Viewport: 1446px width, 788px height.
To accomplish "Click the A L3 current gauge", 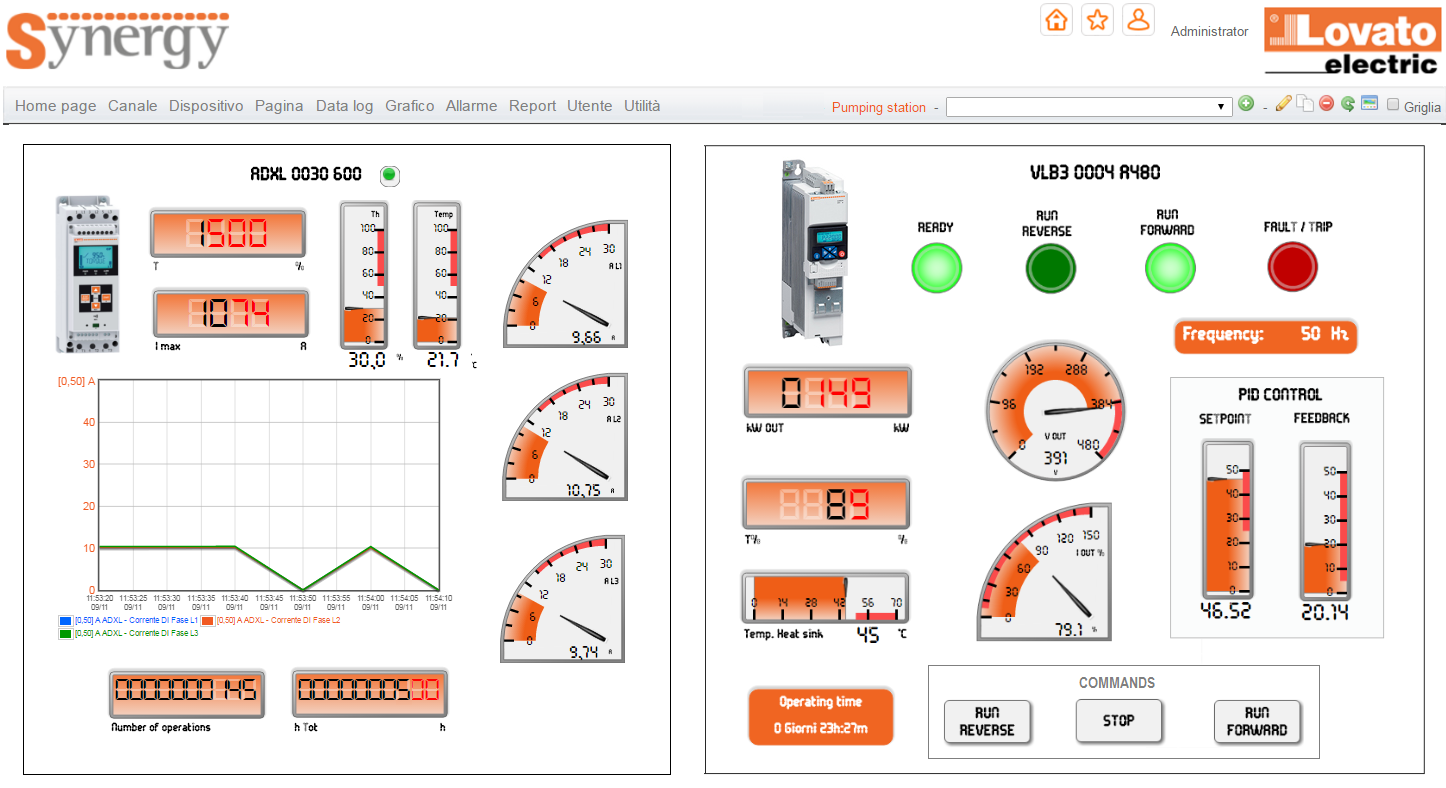I will click(563, 599).
